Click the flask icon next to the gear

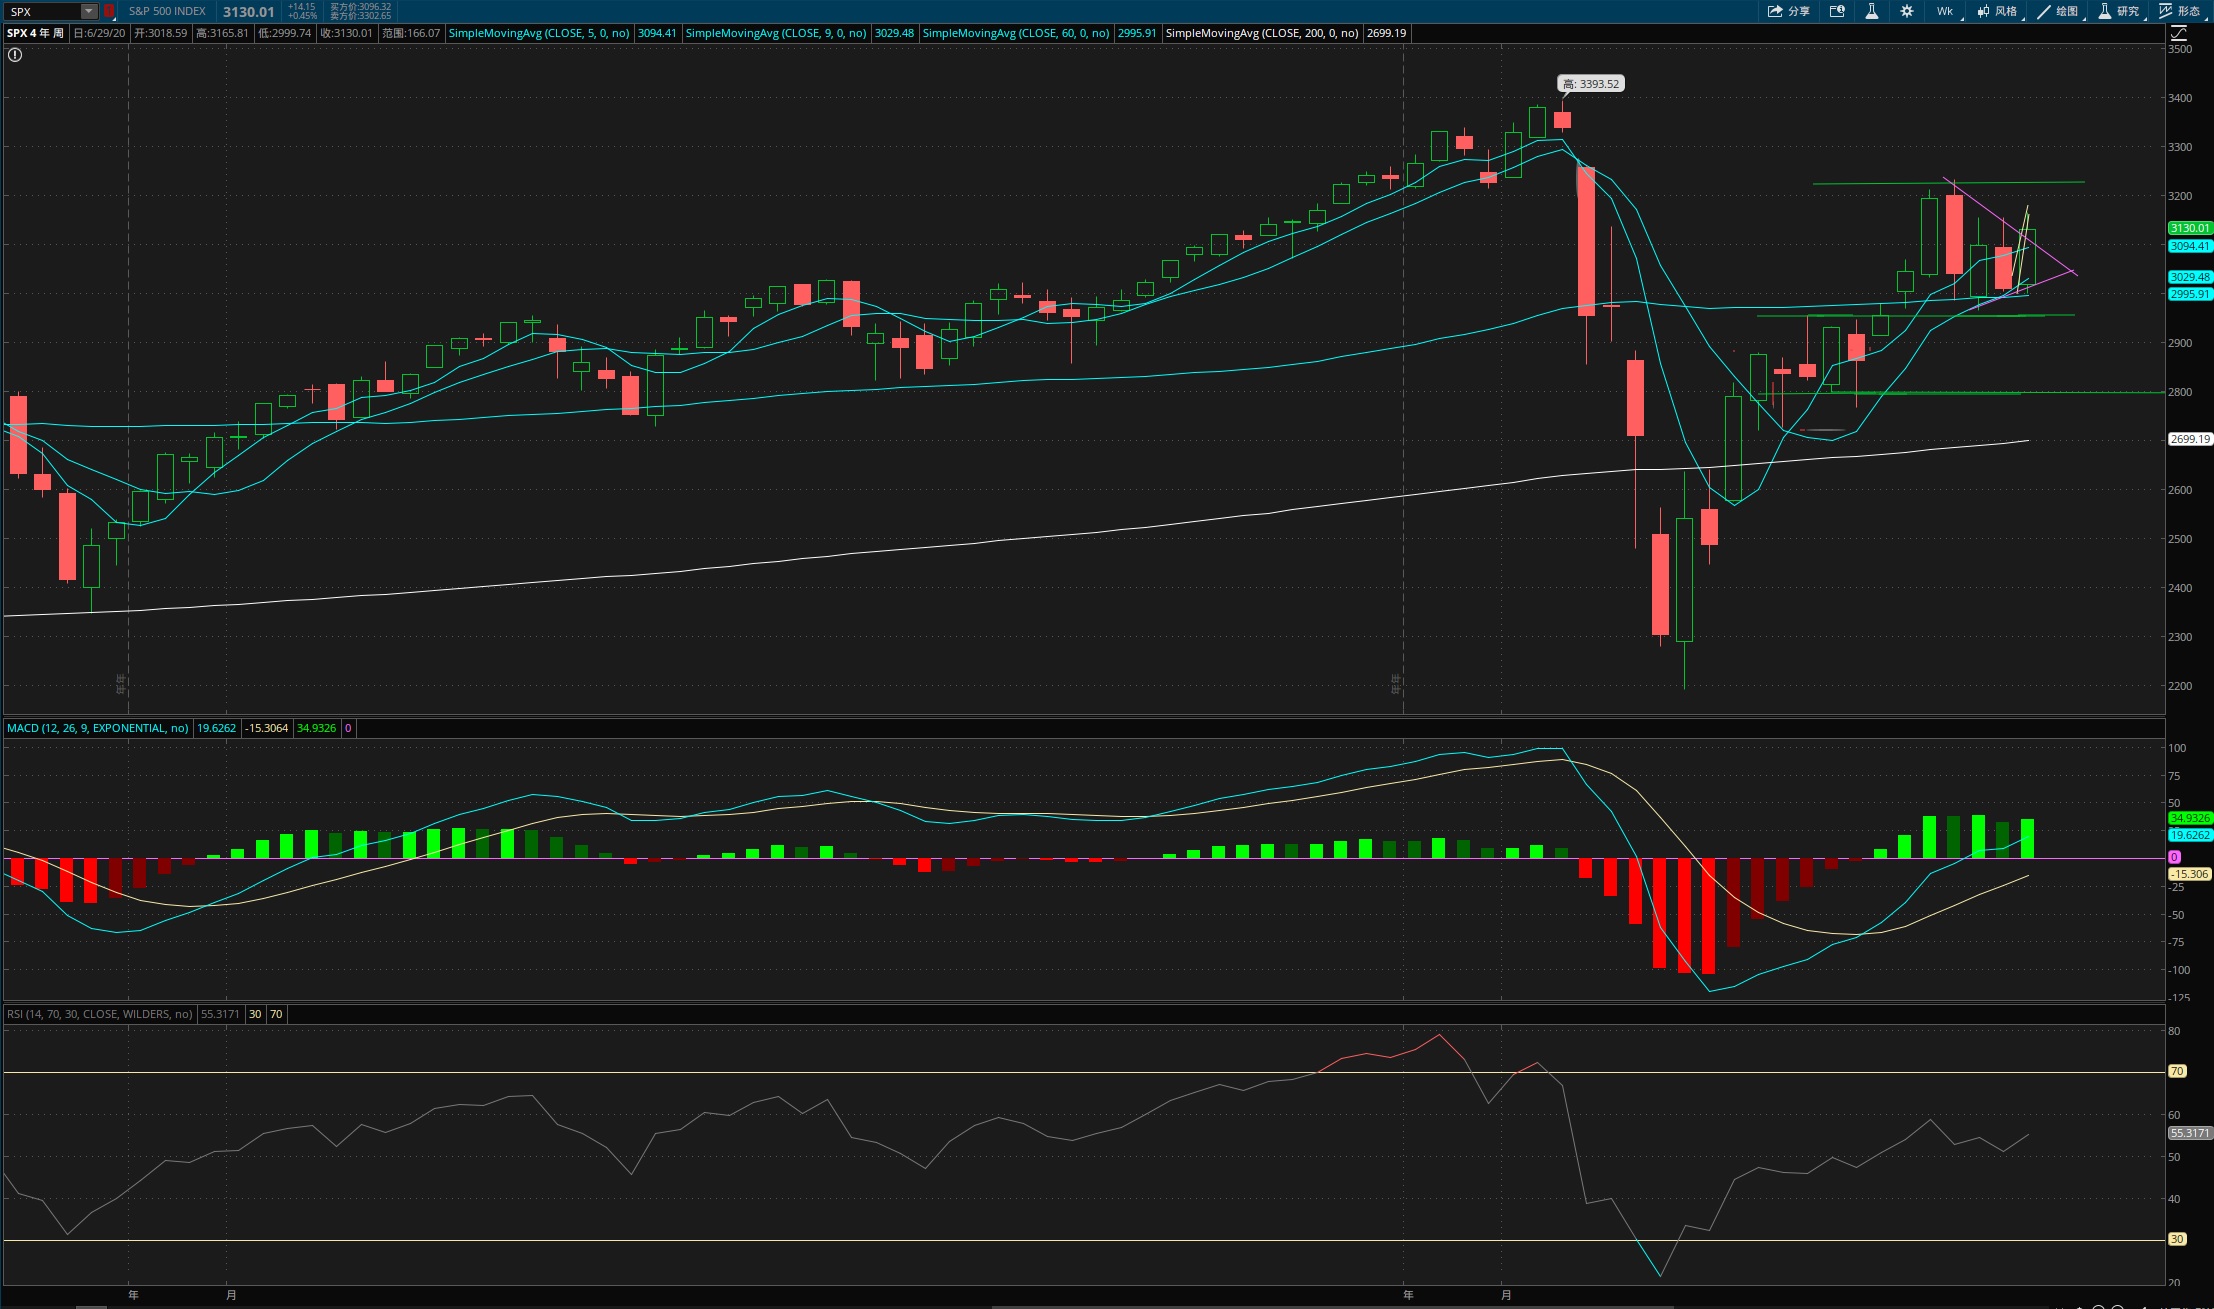pos(1871,11)
